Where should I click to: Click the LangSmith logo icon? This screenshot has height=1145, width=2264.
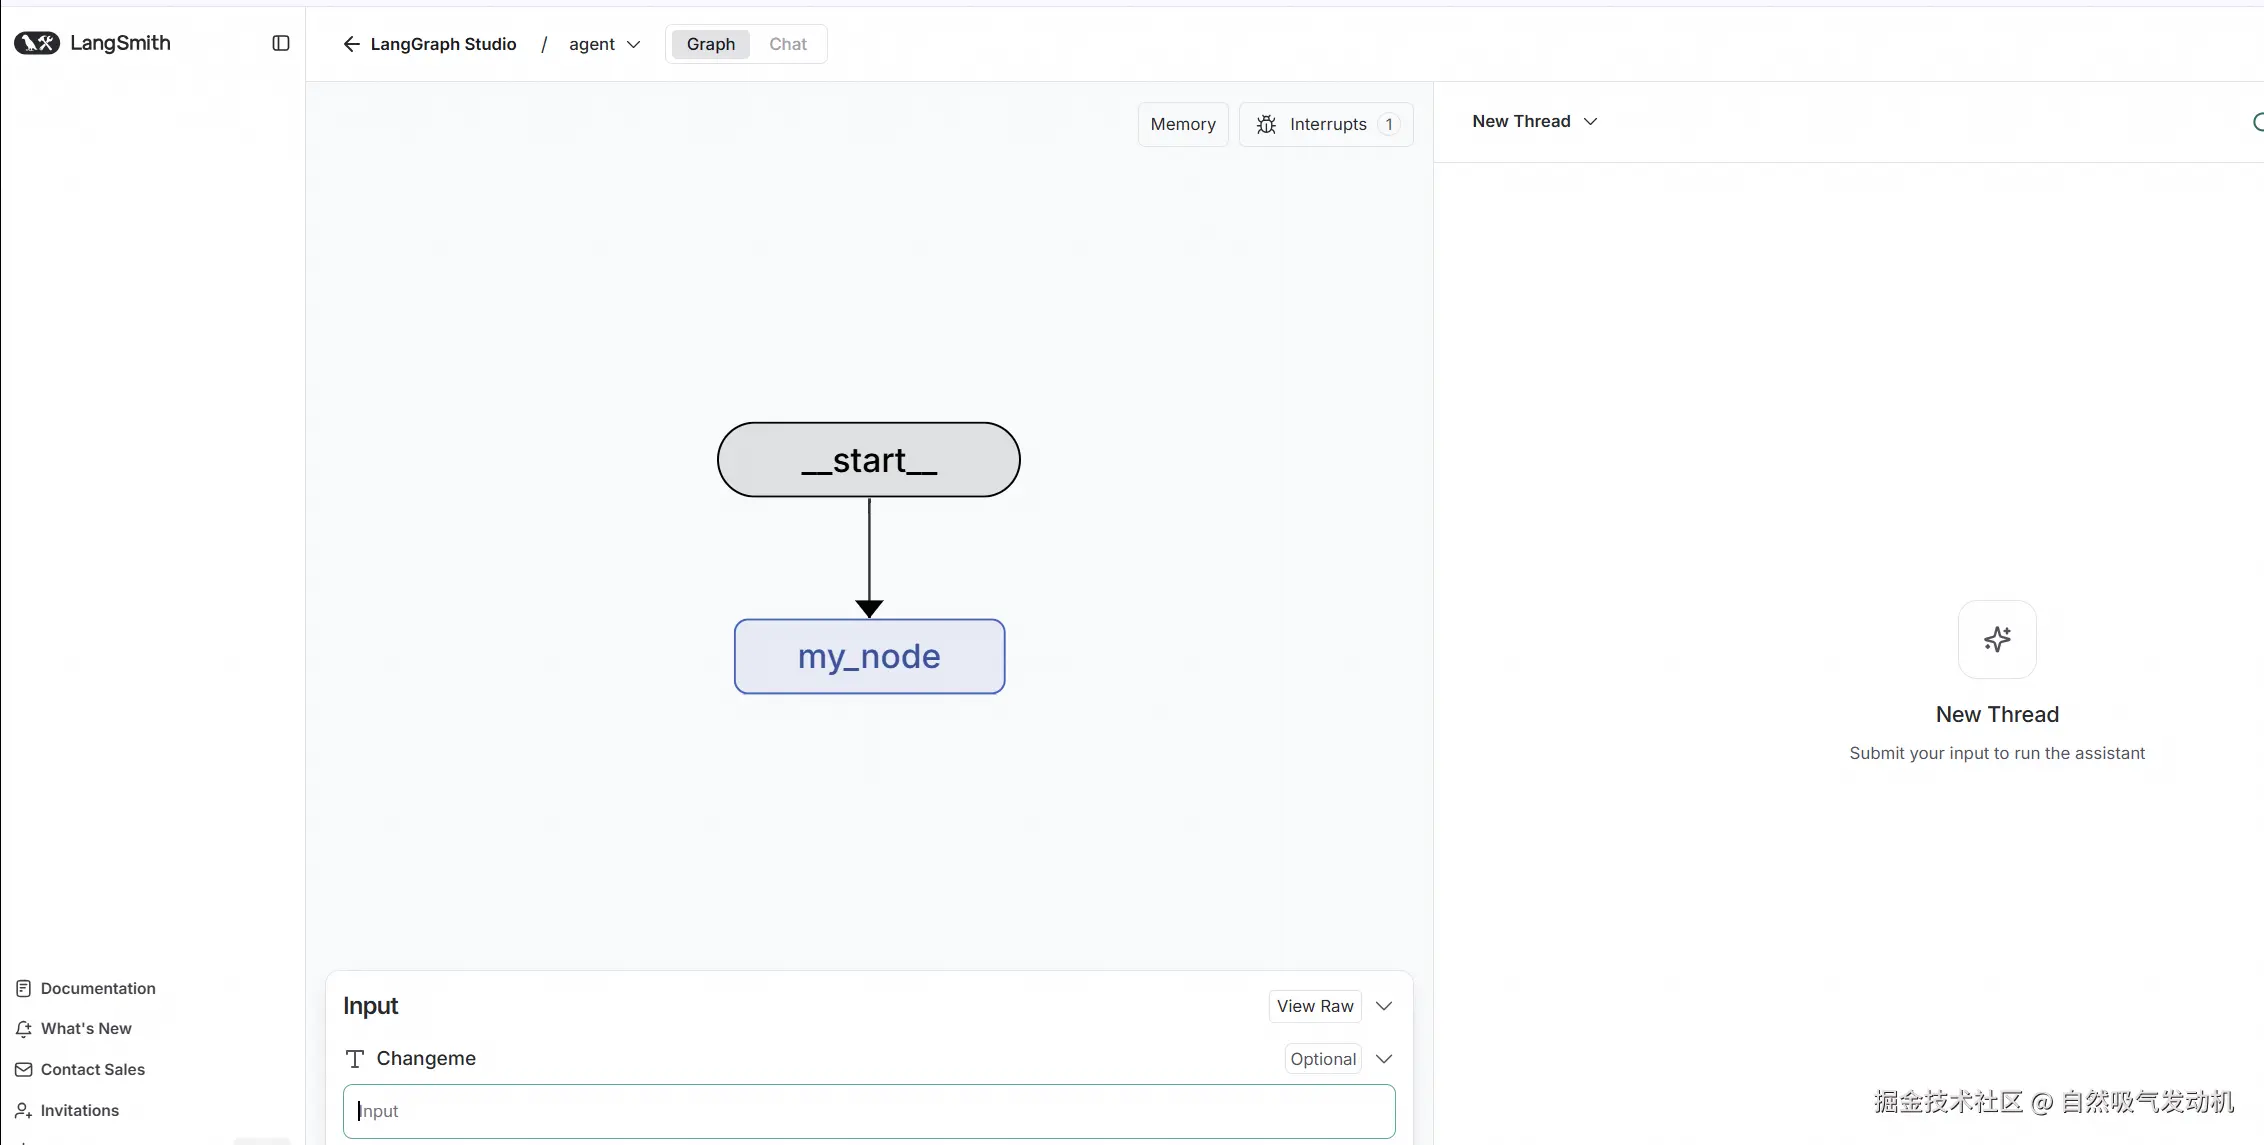click(x=37, y=43)
